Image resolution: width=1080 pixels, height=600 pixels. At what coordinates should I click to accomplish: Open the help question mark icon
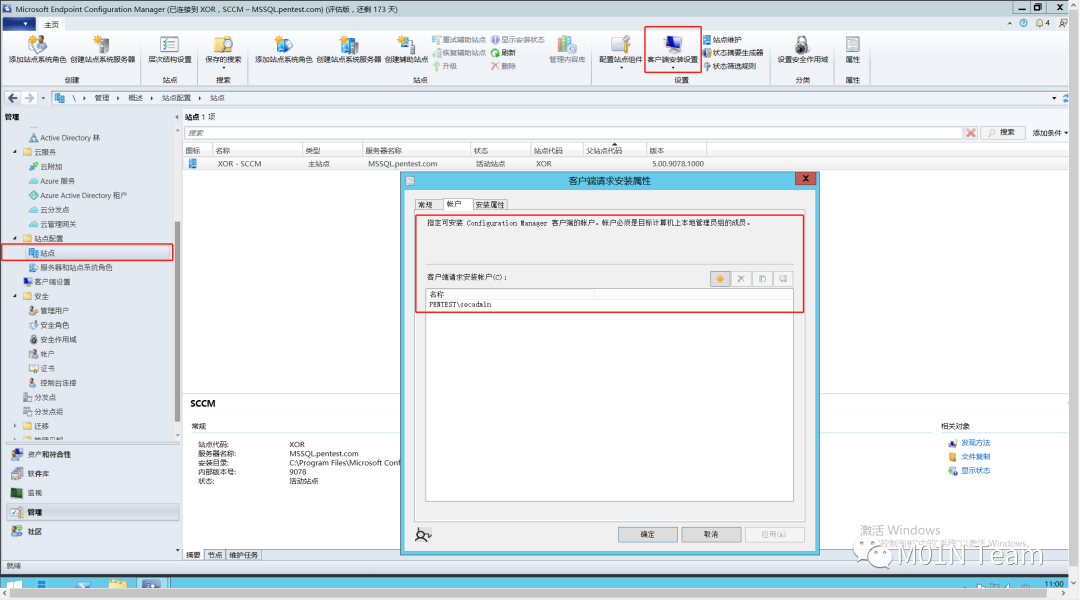1024,23
